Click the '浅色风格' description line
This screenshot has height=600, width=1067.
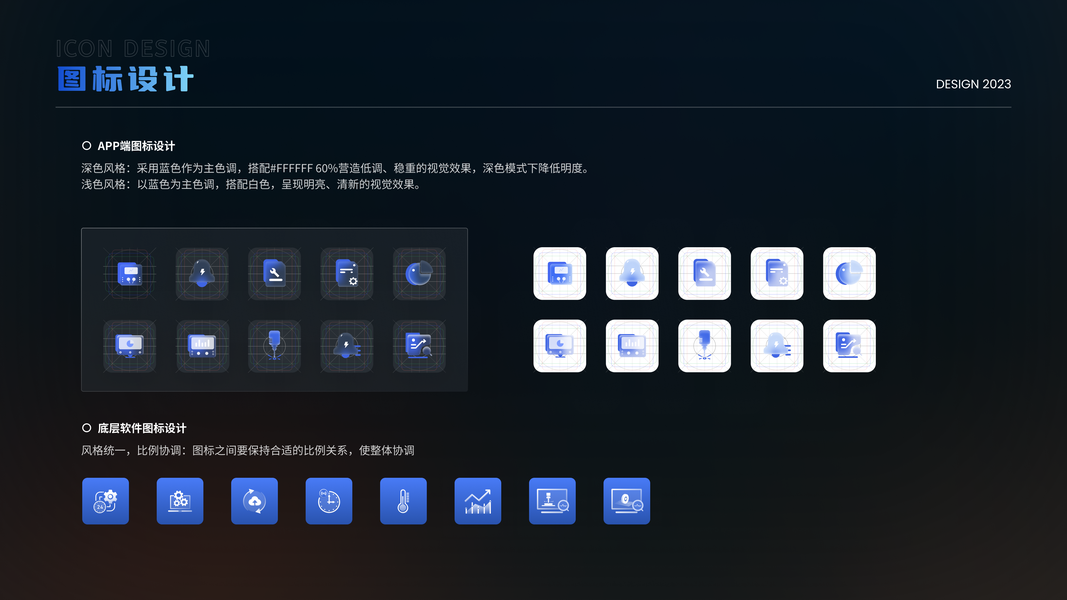(251, 184)
